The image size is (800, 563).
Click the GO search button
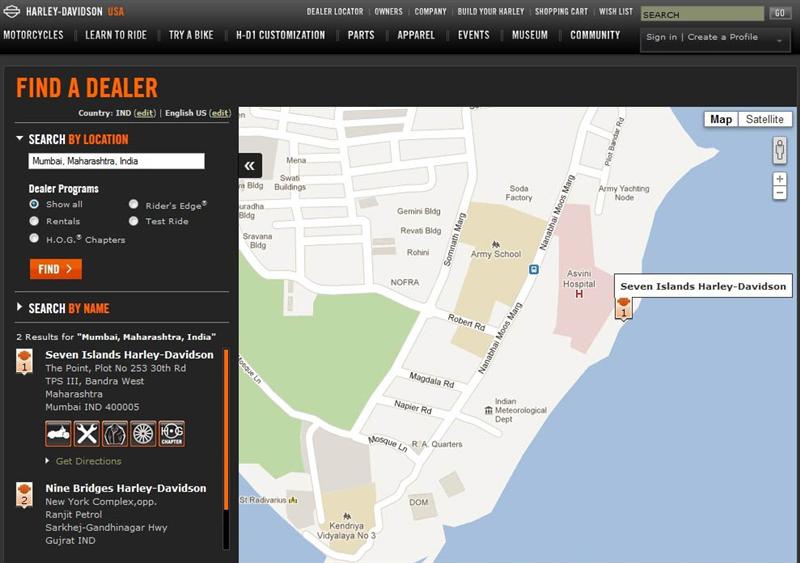(x=780, y=13)
